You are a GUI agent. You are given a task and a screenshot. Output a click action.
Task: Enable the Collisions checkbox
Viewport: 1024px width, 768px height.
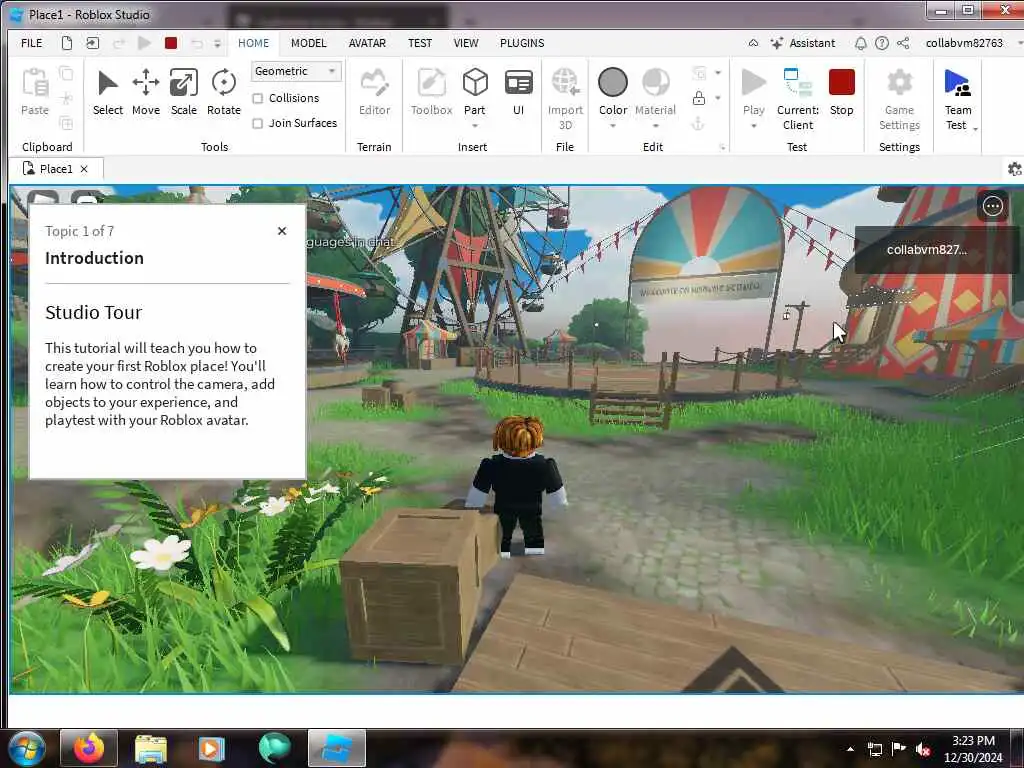258,99
